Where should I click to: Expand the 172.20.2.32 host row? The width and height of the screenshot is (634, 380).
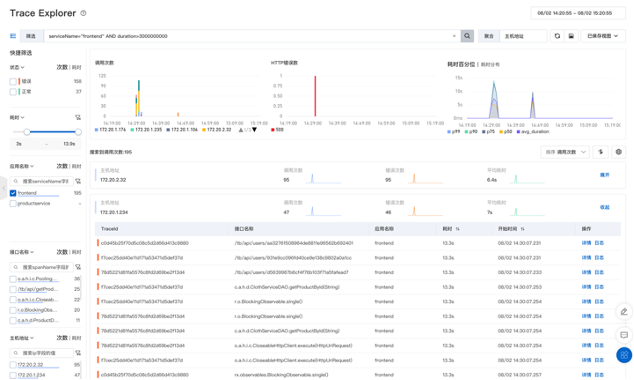[604, 175]
